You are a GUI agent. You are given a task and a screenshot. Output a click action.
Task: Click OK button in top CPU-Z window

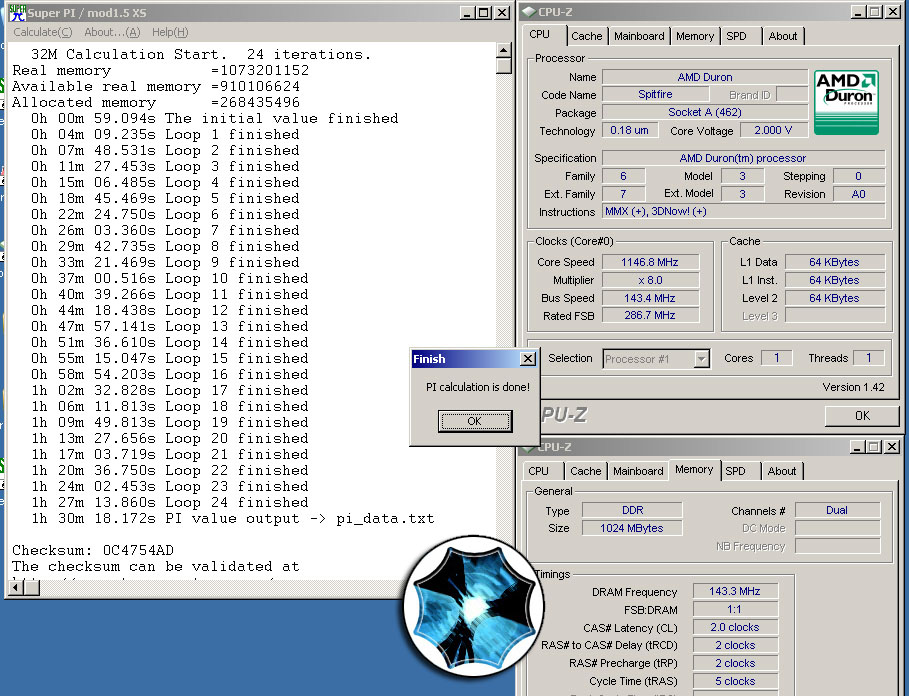pyautogui.click(x=862, y=416)
